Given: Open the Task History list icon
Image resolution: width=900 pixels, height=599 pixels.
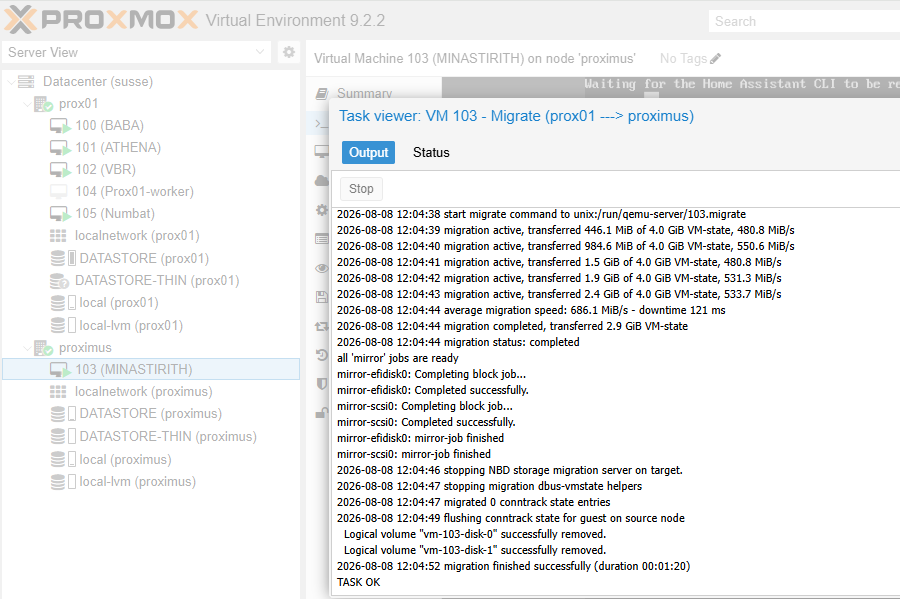Looking at the screenshot, I should (321, 239).
